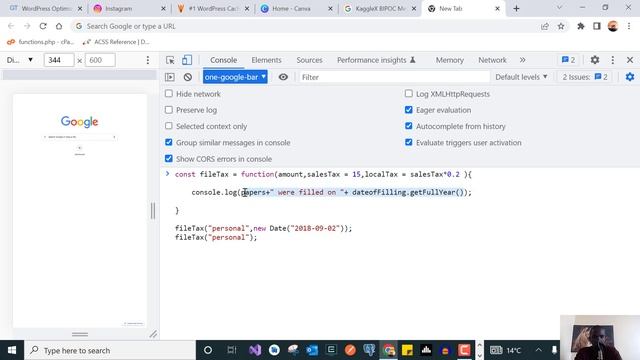Click the device height field showing 600
640x360 pixels.
click(x=100, y=60)
